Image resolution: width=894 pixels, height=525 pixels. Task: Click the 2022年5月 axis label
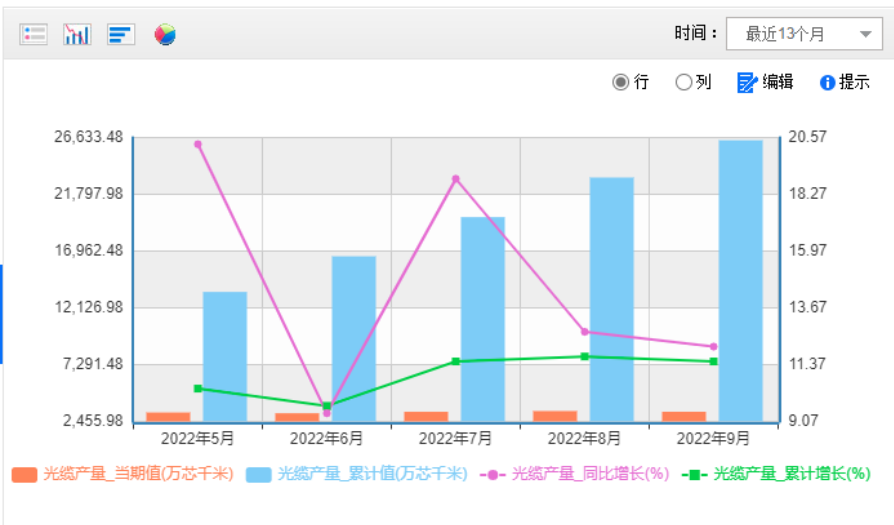pos(198,438)
